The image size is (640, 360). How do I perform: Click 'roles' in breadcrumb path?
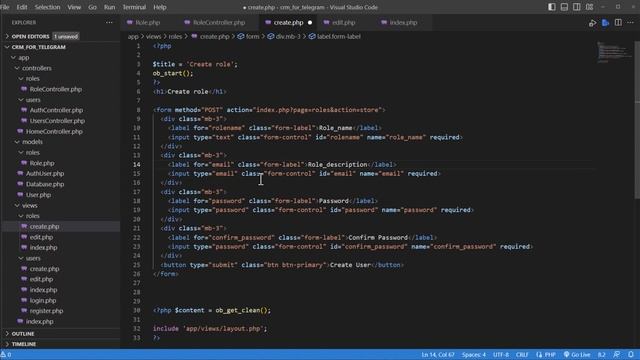(x=175, y=36)
